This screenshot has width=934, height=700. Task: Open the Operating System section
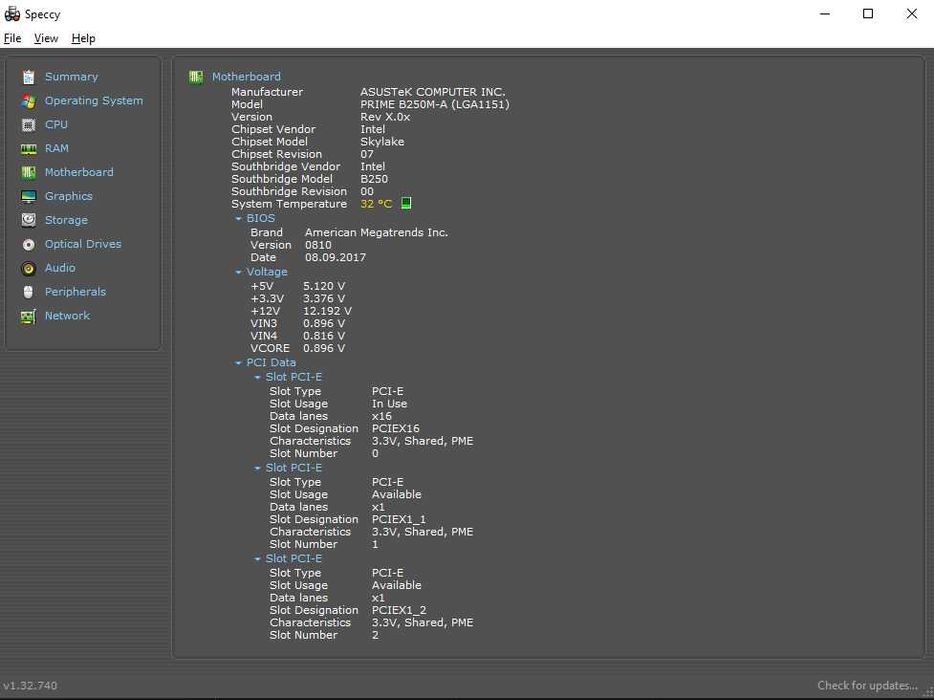(x=94, y=101)
